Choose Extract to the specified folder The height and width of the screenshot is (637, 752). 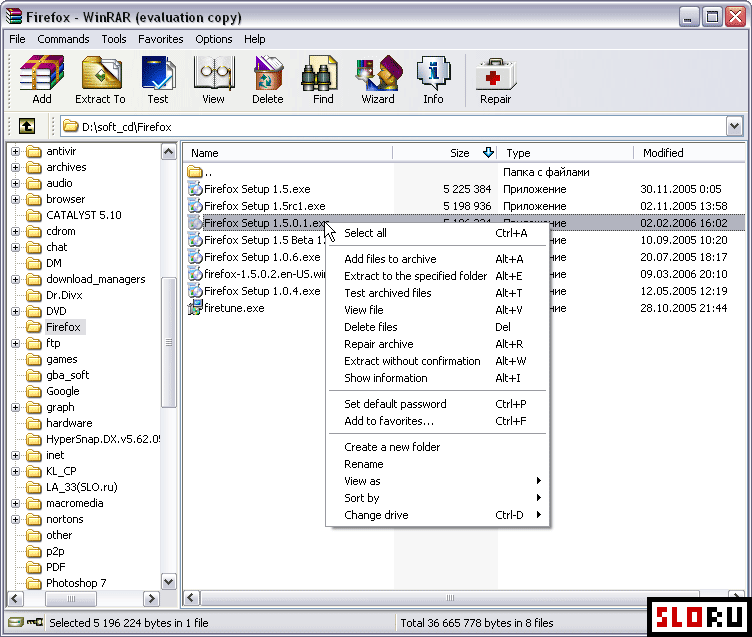[x=437, y=276]
